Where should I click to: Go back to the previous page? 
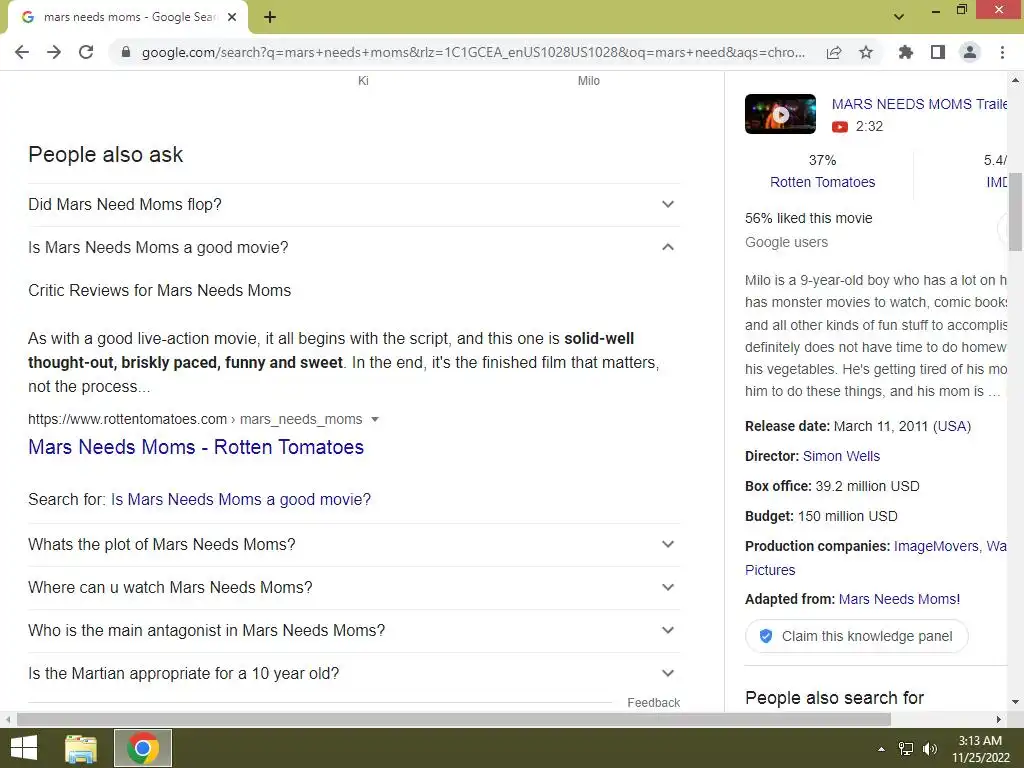point(22,52)
